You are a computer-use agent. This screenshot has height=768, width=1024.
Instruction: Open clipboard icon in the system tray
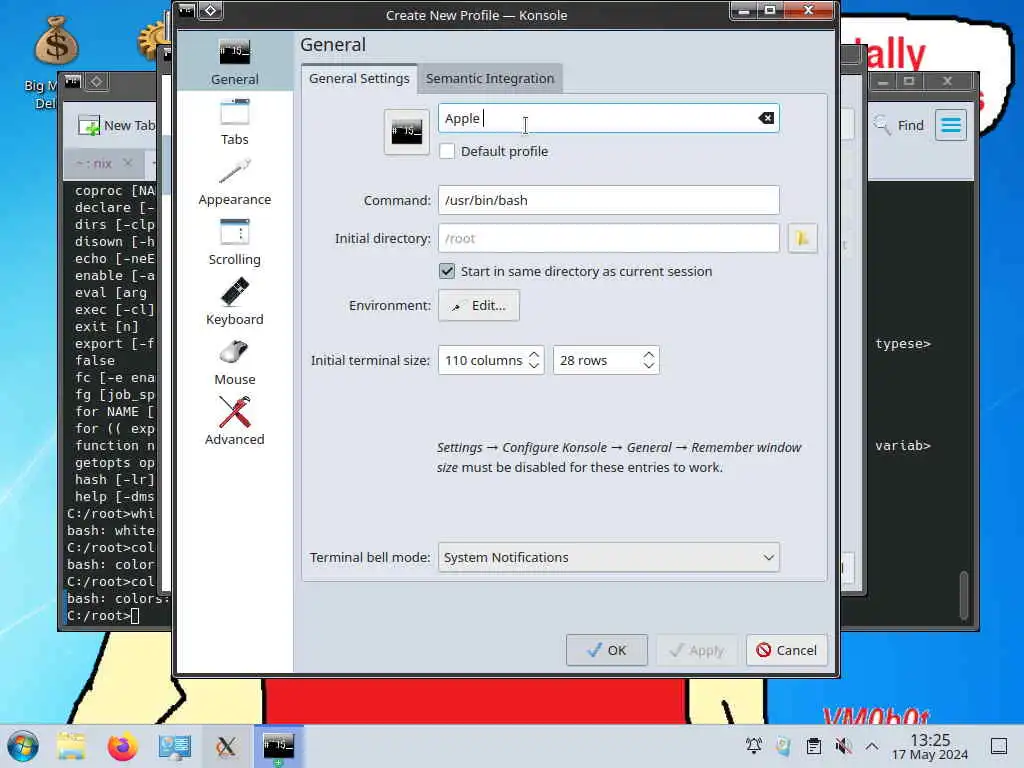click(814, 745)
